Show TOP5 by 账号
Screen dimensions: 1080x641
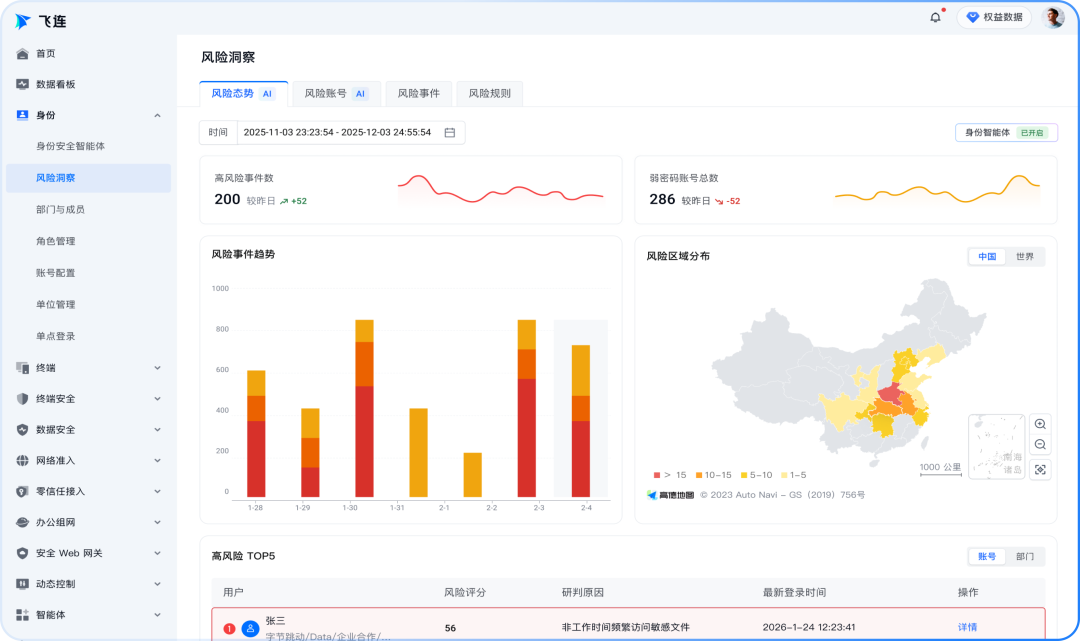click(987, 556)
